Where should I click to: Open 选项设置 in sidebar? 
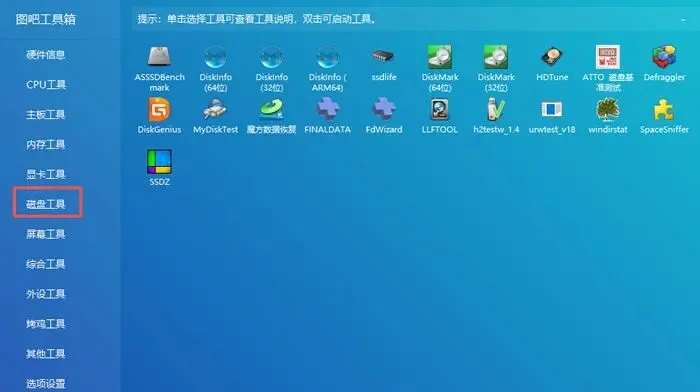tap(46, 384)
